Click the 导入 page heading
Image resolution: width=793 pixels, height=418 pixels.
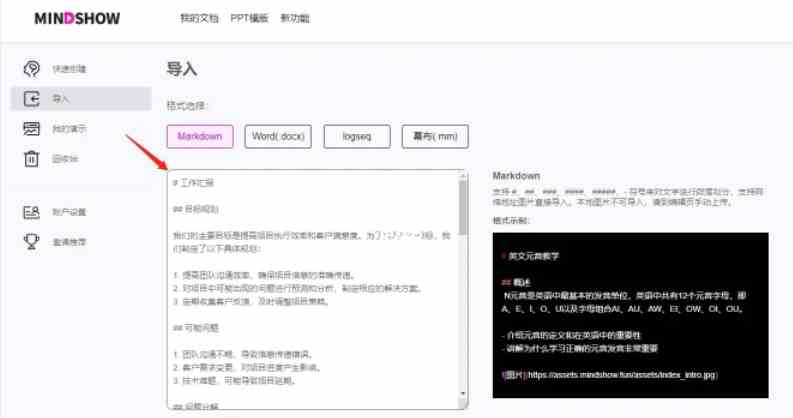pyautogui.click(x=182, y=69)
